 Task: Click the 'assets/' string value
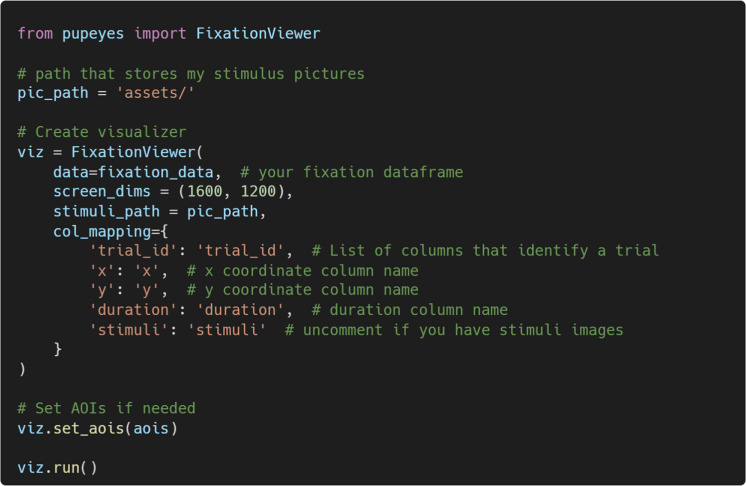tap(155, 93)
